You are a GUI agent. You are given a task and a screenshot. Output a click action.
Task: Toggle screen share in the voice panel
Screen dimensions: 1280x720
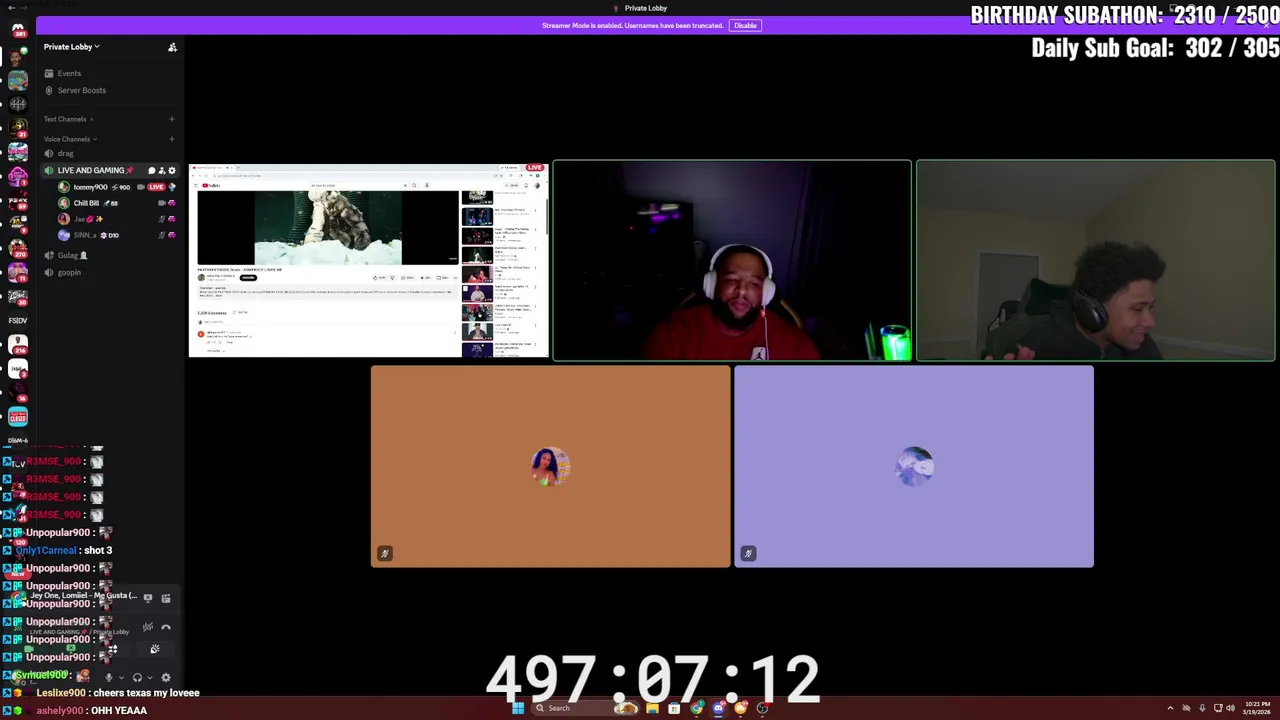point(71,649)
